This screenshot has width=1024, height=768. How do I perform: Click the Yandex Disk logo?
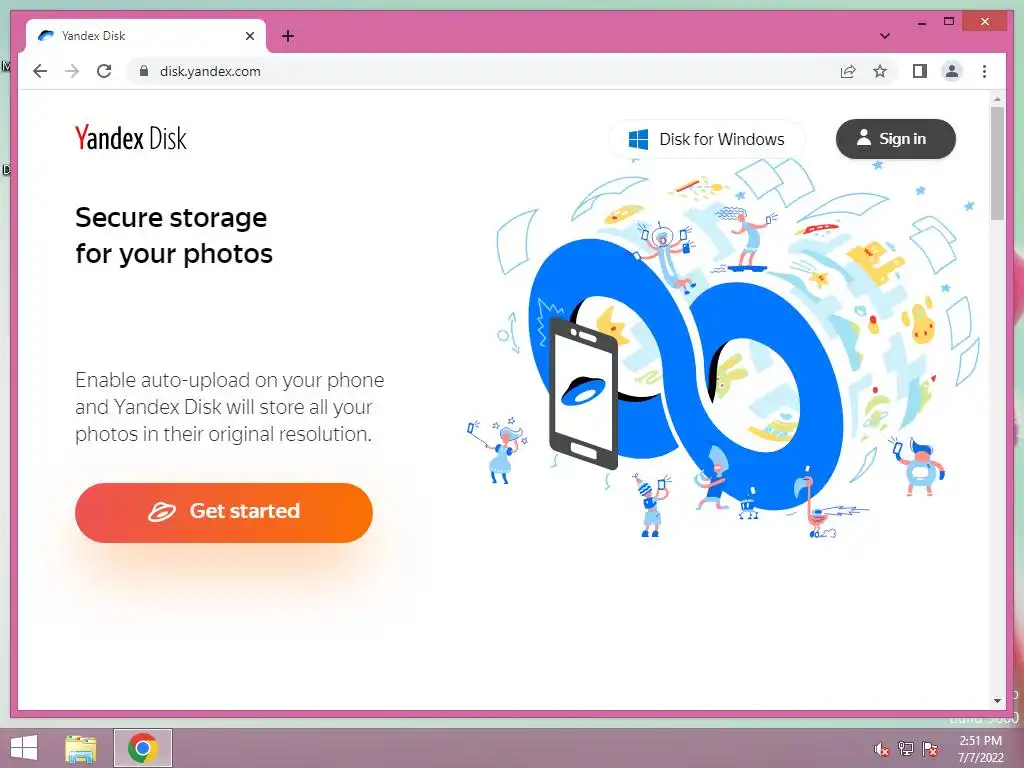pos(131,138)
